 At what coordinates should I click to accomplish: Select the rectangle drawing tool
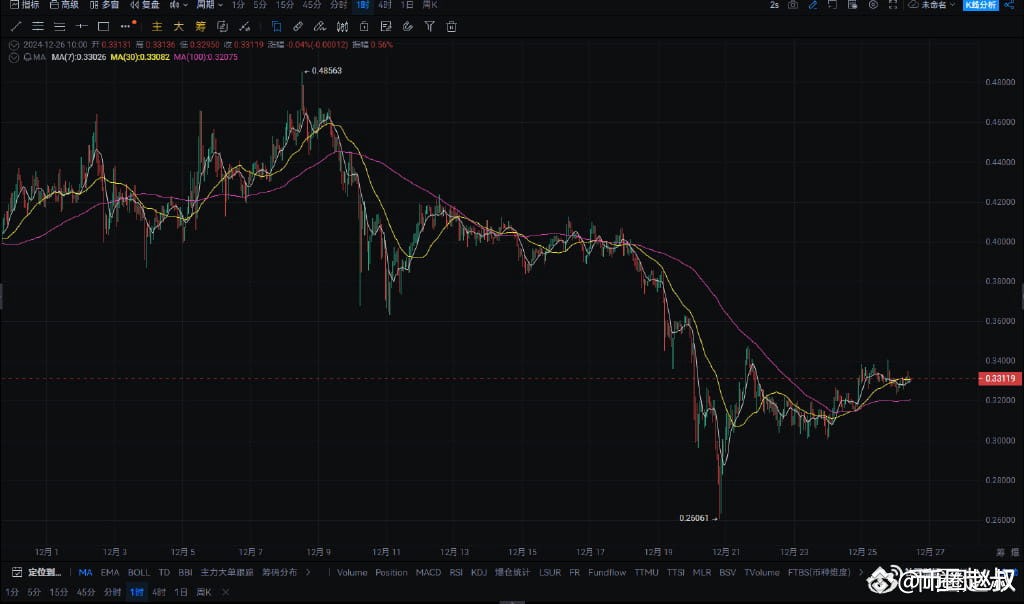point(103,27)
